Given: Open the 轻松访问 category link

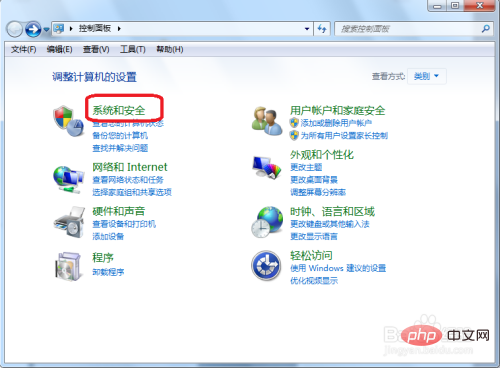Looking at the screenshot, I should coord(311,255).
